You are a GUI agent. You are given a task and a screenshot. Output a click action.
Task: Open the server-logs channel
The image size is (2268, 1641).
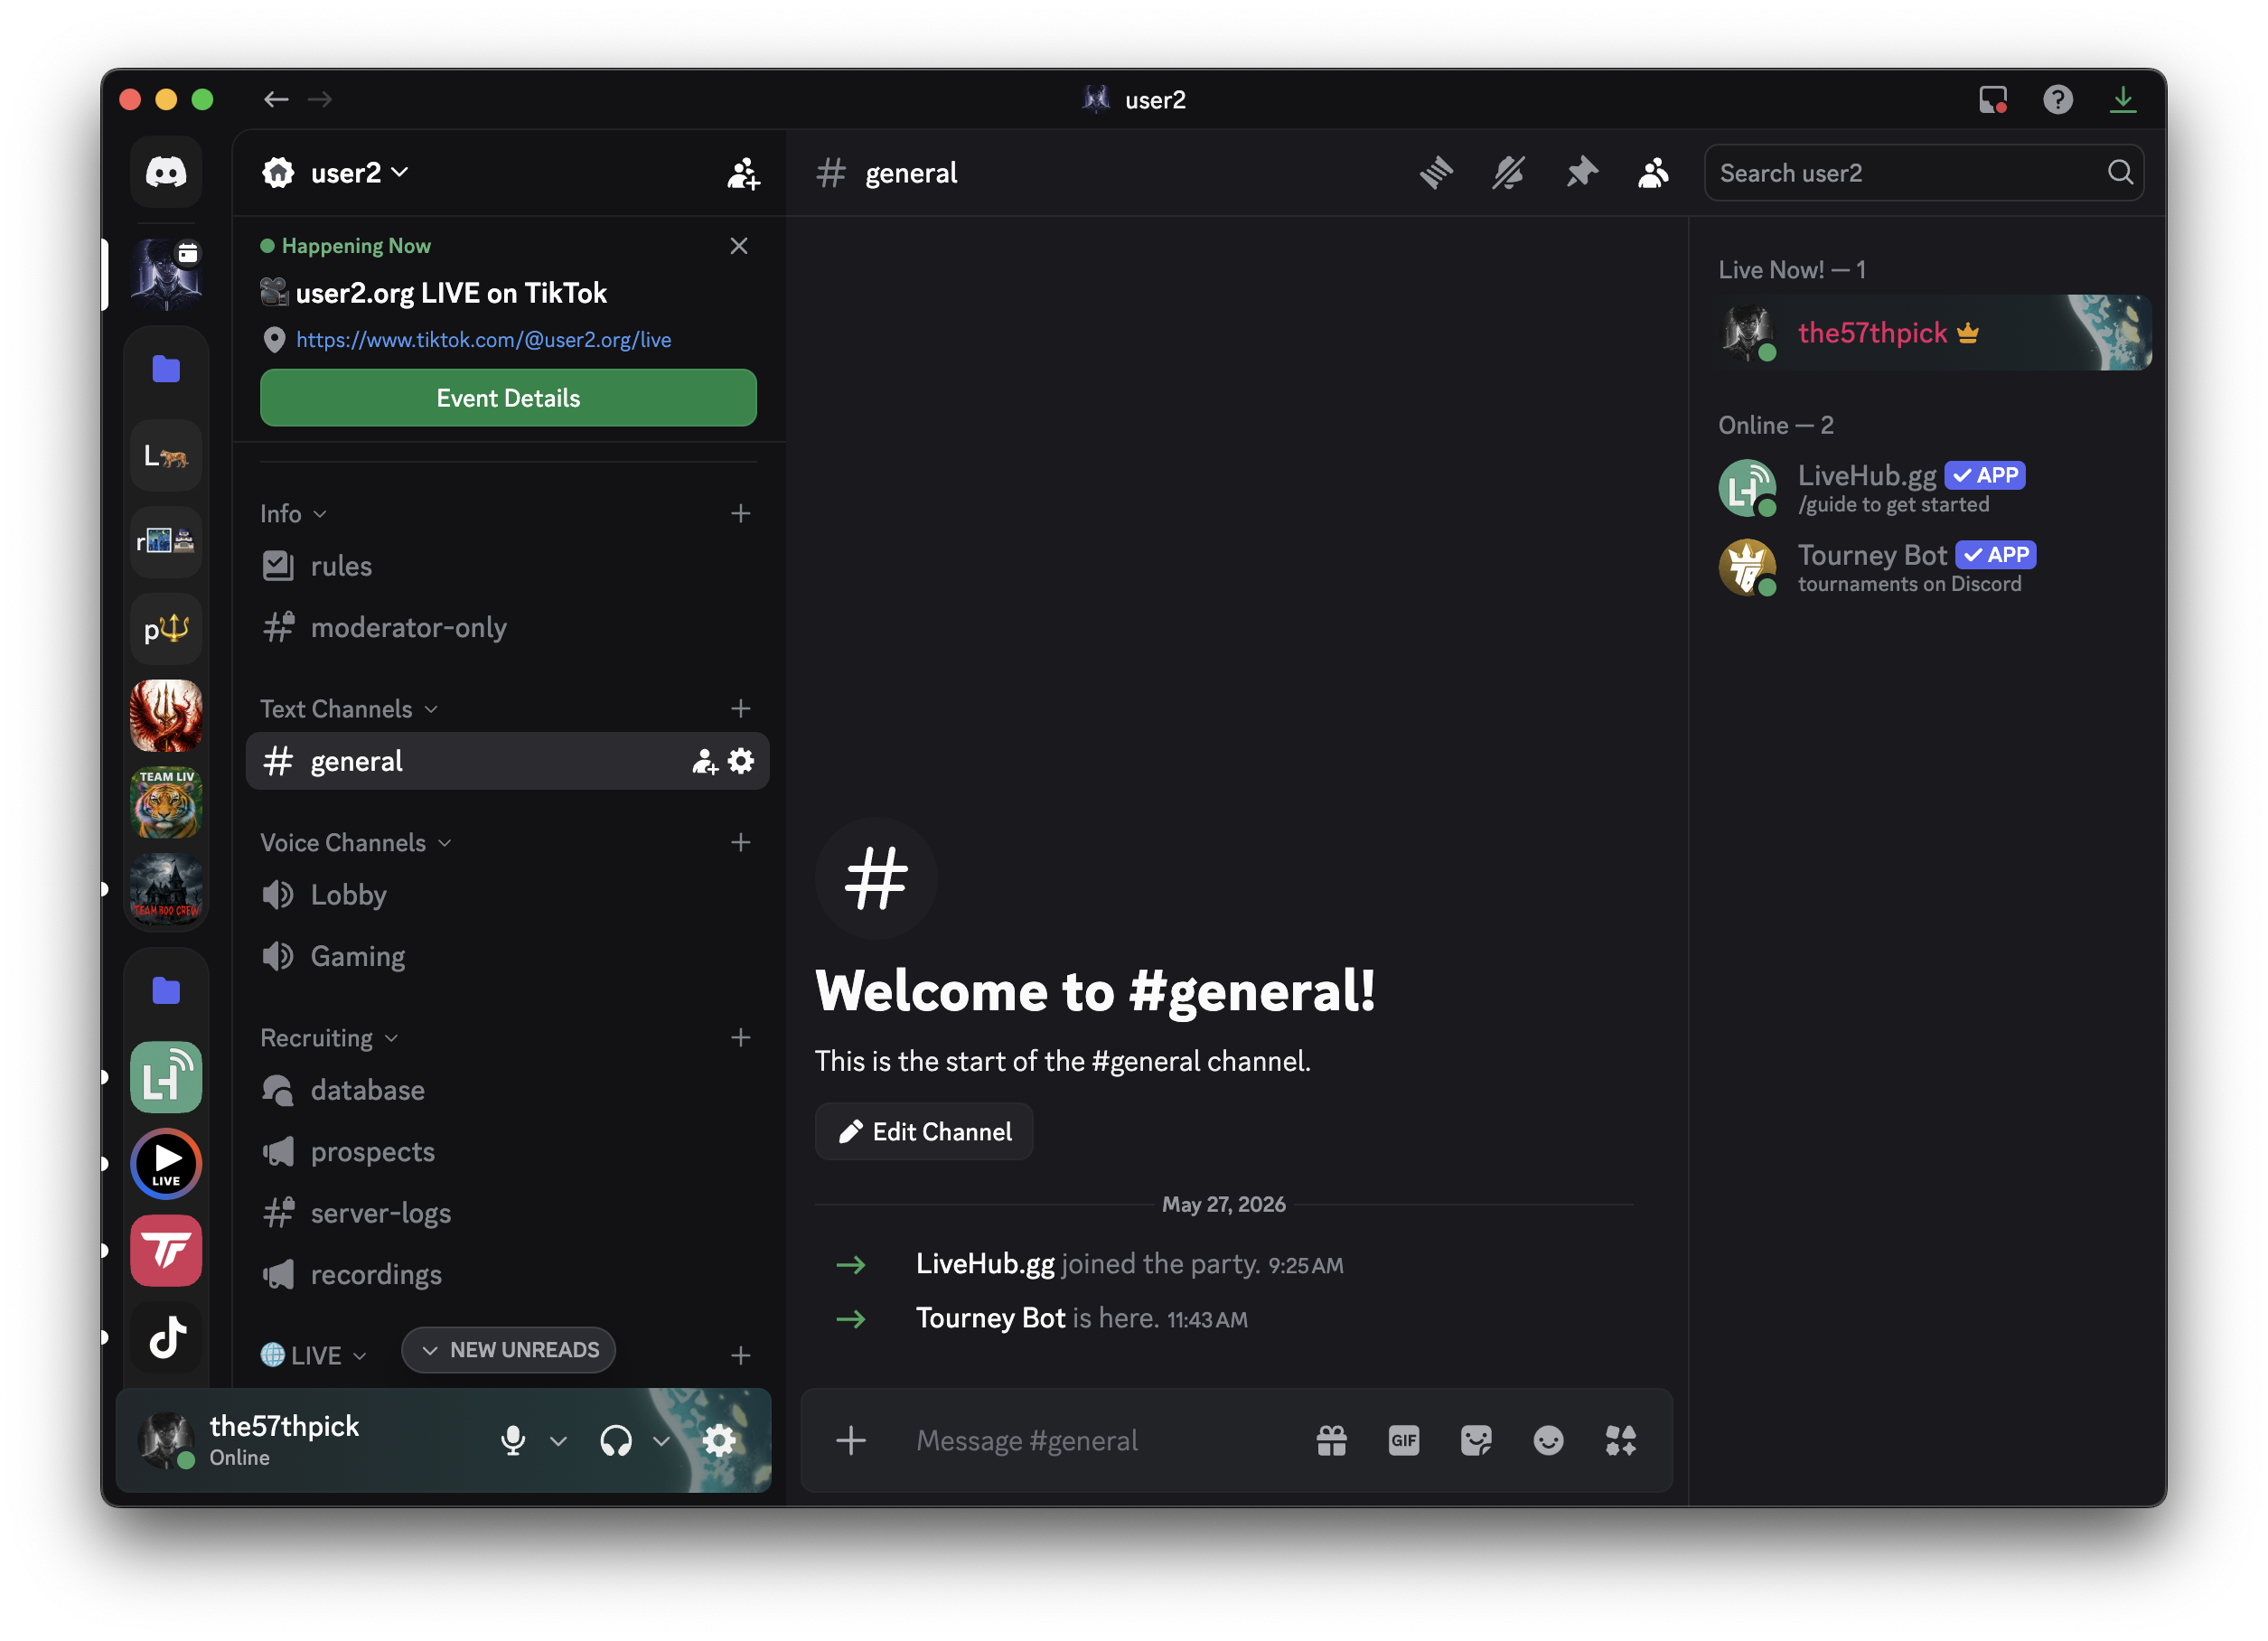(x=508, y=1213)
